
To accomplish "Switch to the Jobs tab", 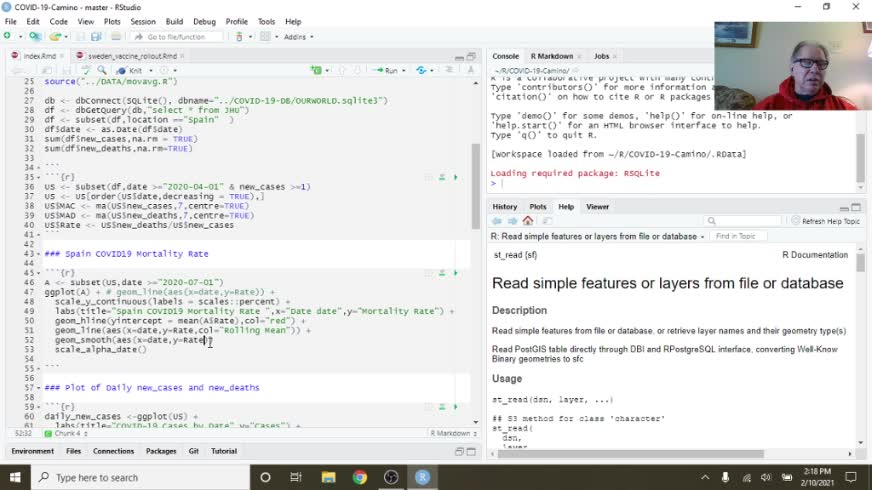I will coord(601,56).
